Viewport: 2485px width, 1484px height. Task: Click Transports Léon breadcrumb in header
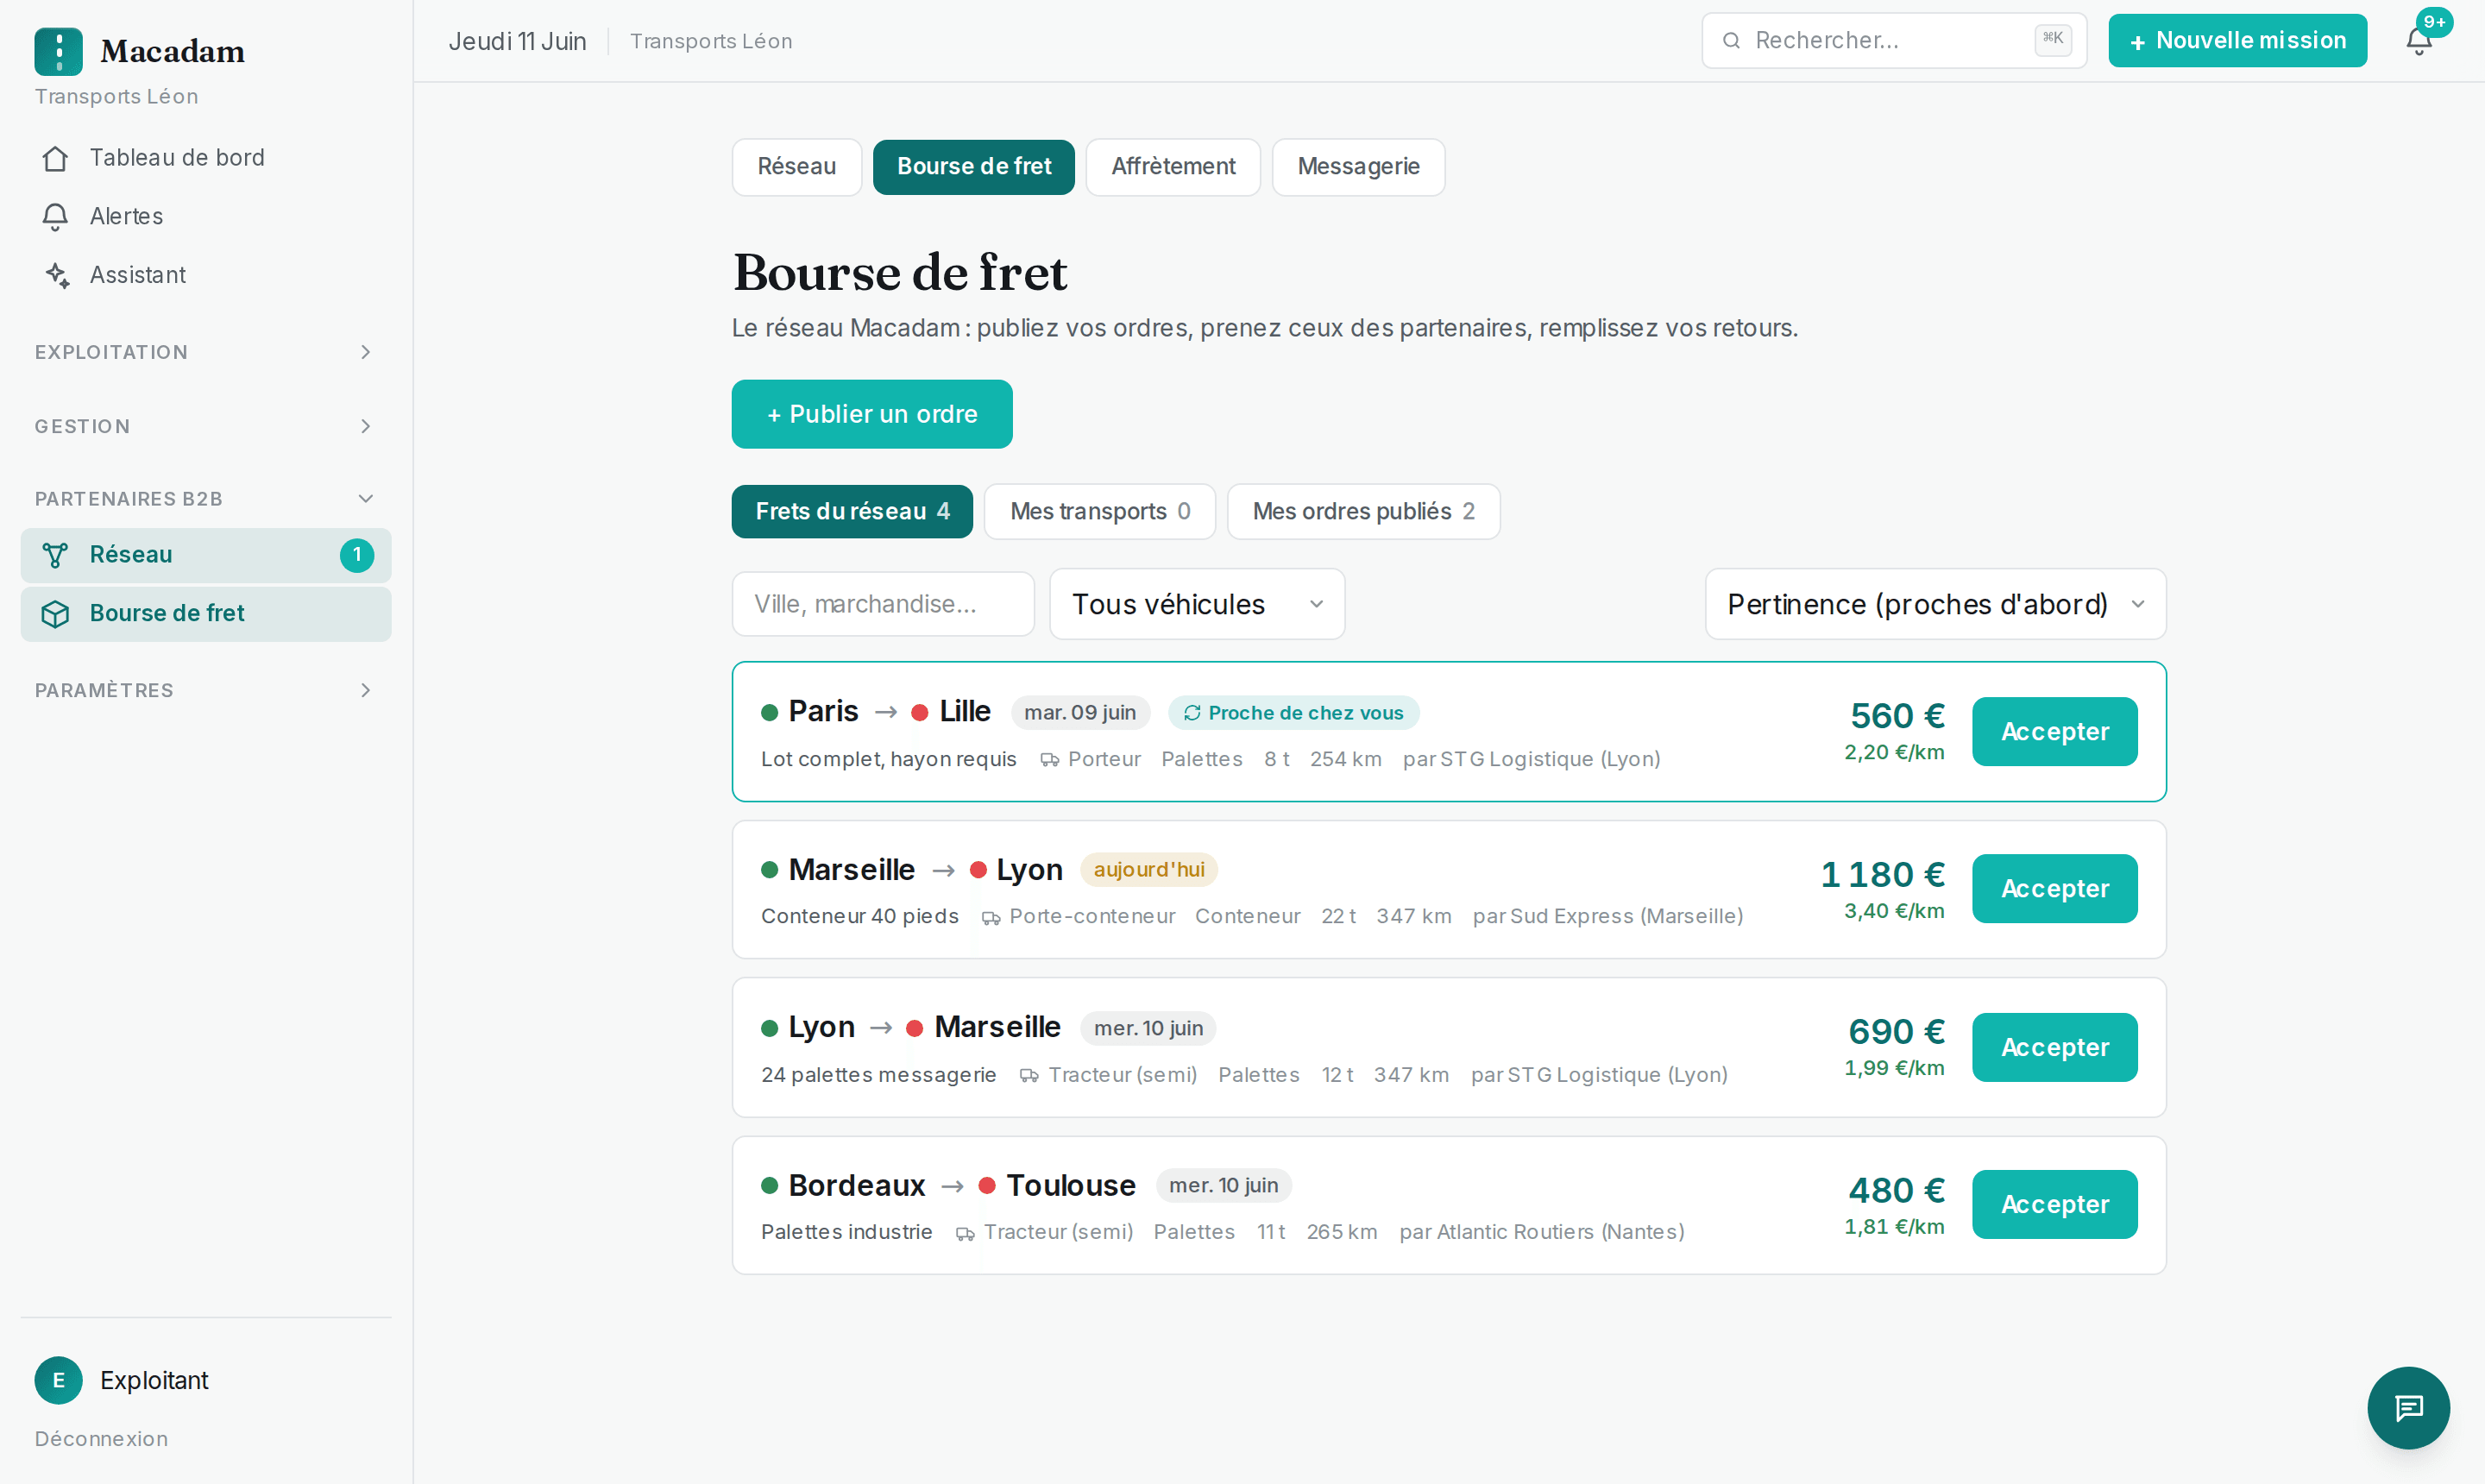(711, 41)
